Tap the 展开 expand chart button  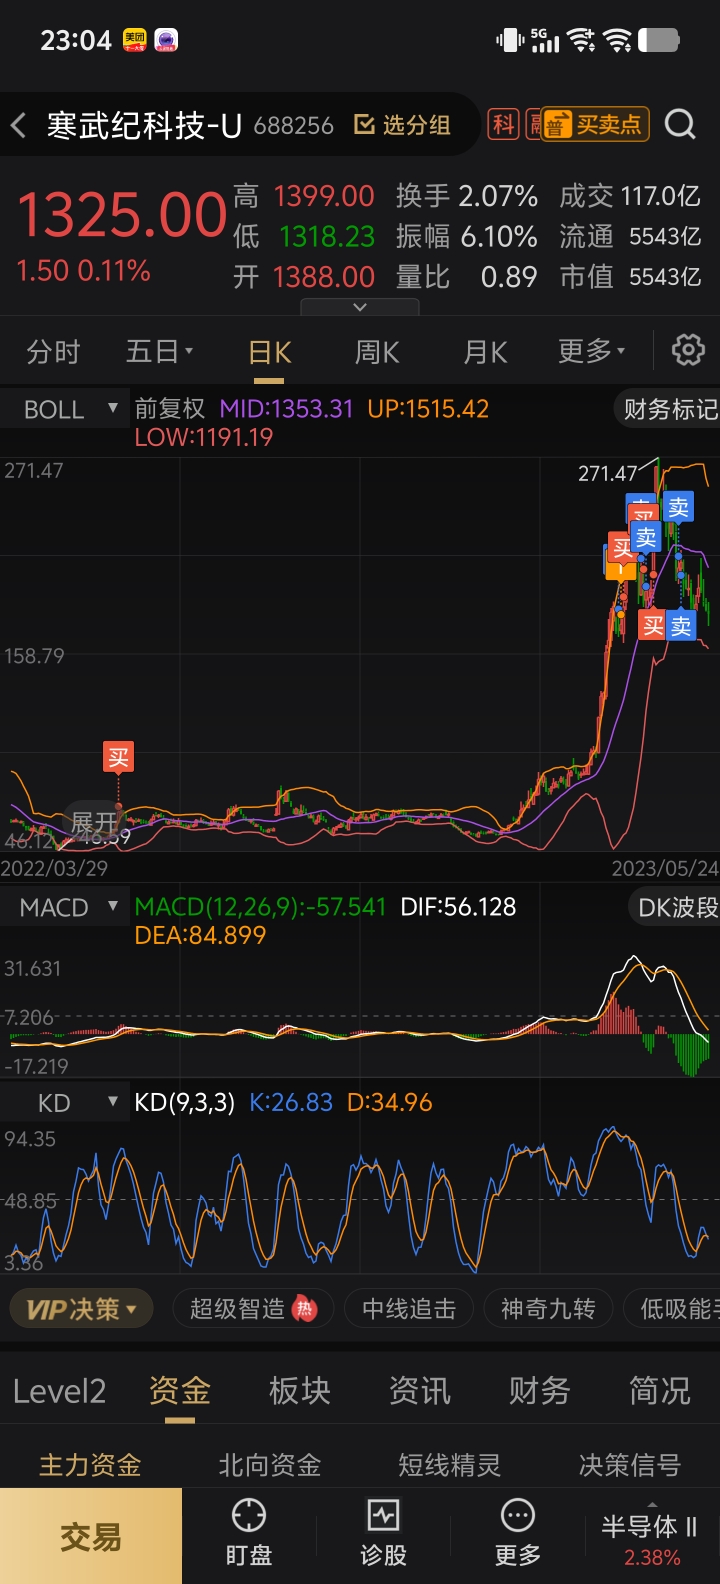pyautogui.click(x=95, y=822)
